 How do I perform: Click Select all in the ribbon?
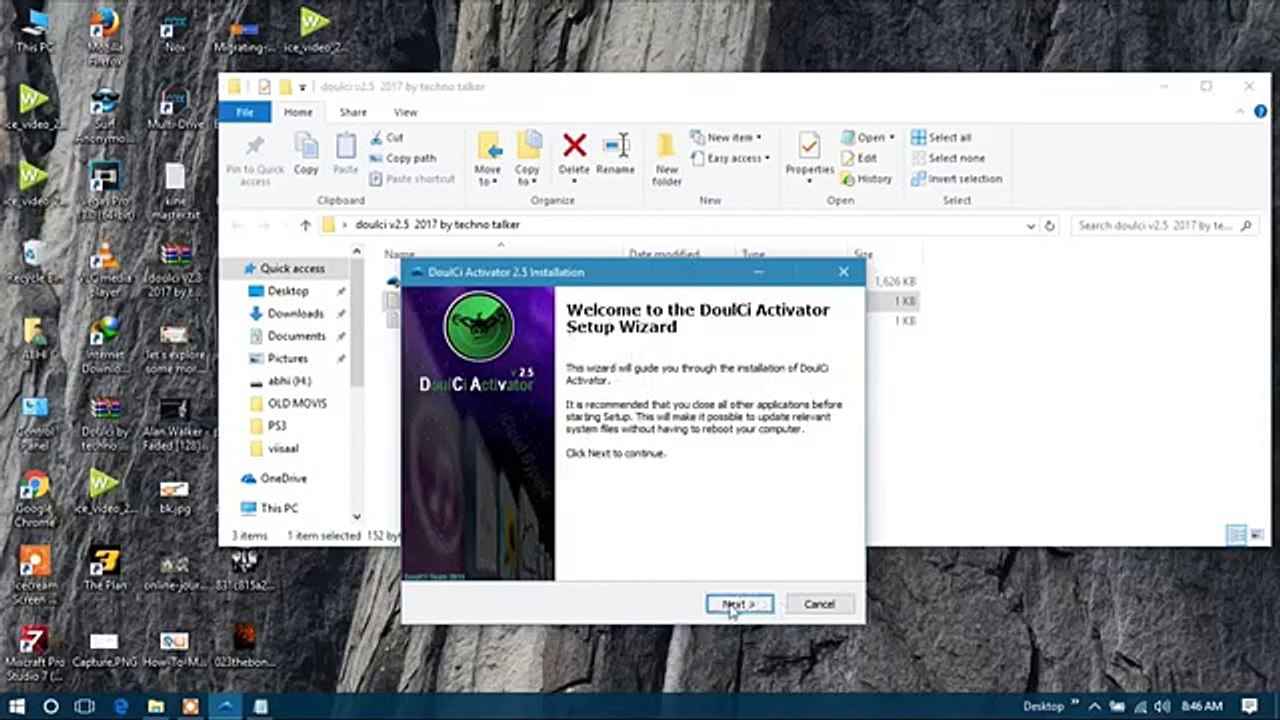(x=941, y=137)
